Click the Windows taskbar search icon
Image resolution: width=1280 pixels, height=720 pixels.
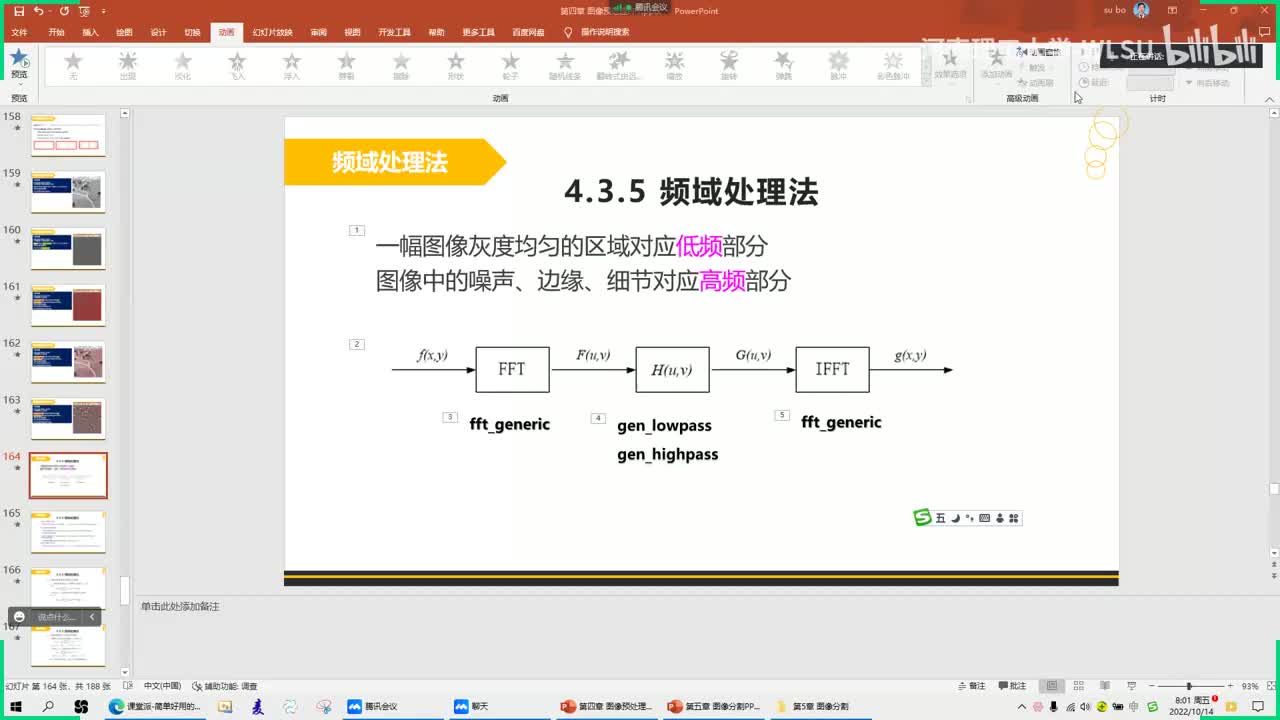point(48,706)
